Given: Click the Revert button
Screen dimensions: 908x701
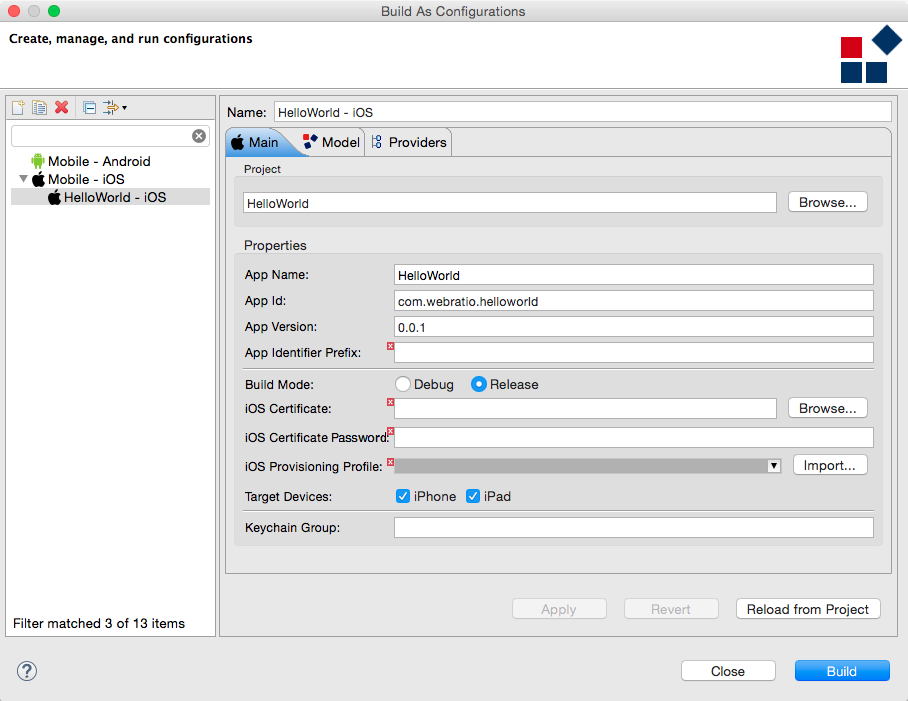Looking at the screenshot, I should (671, 609).
